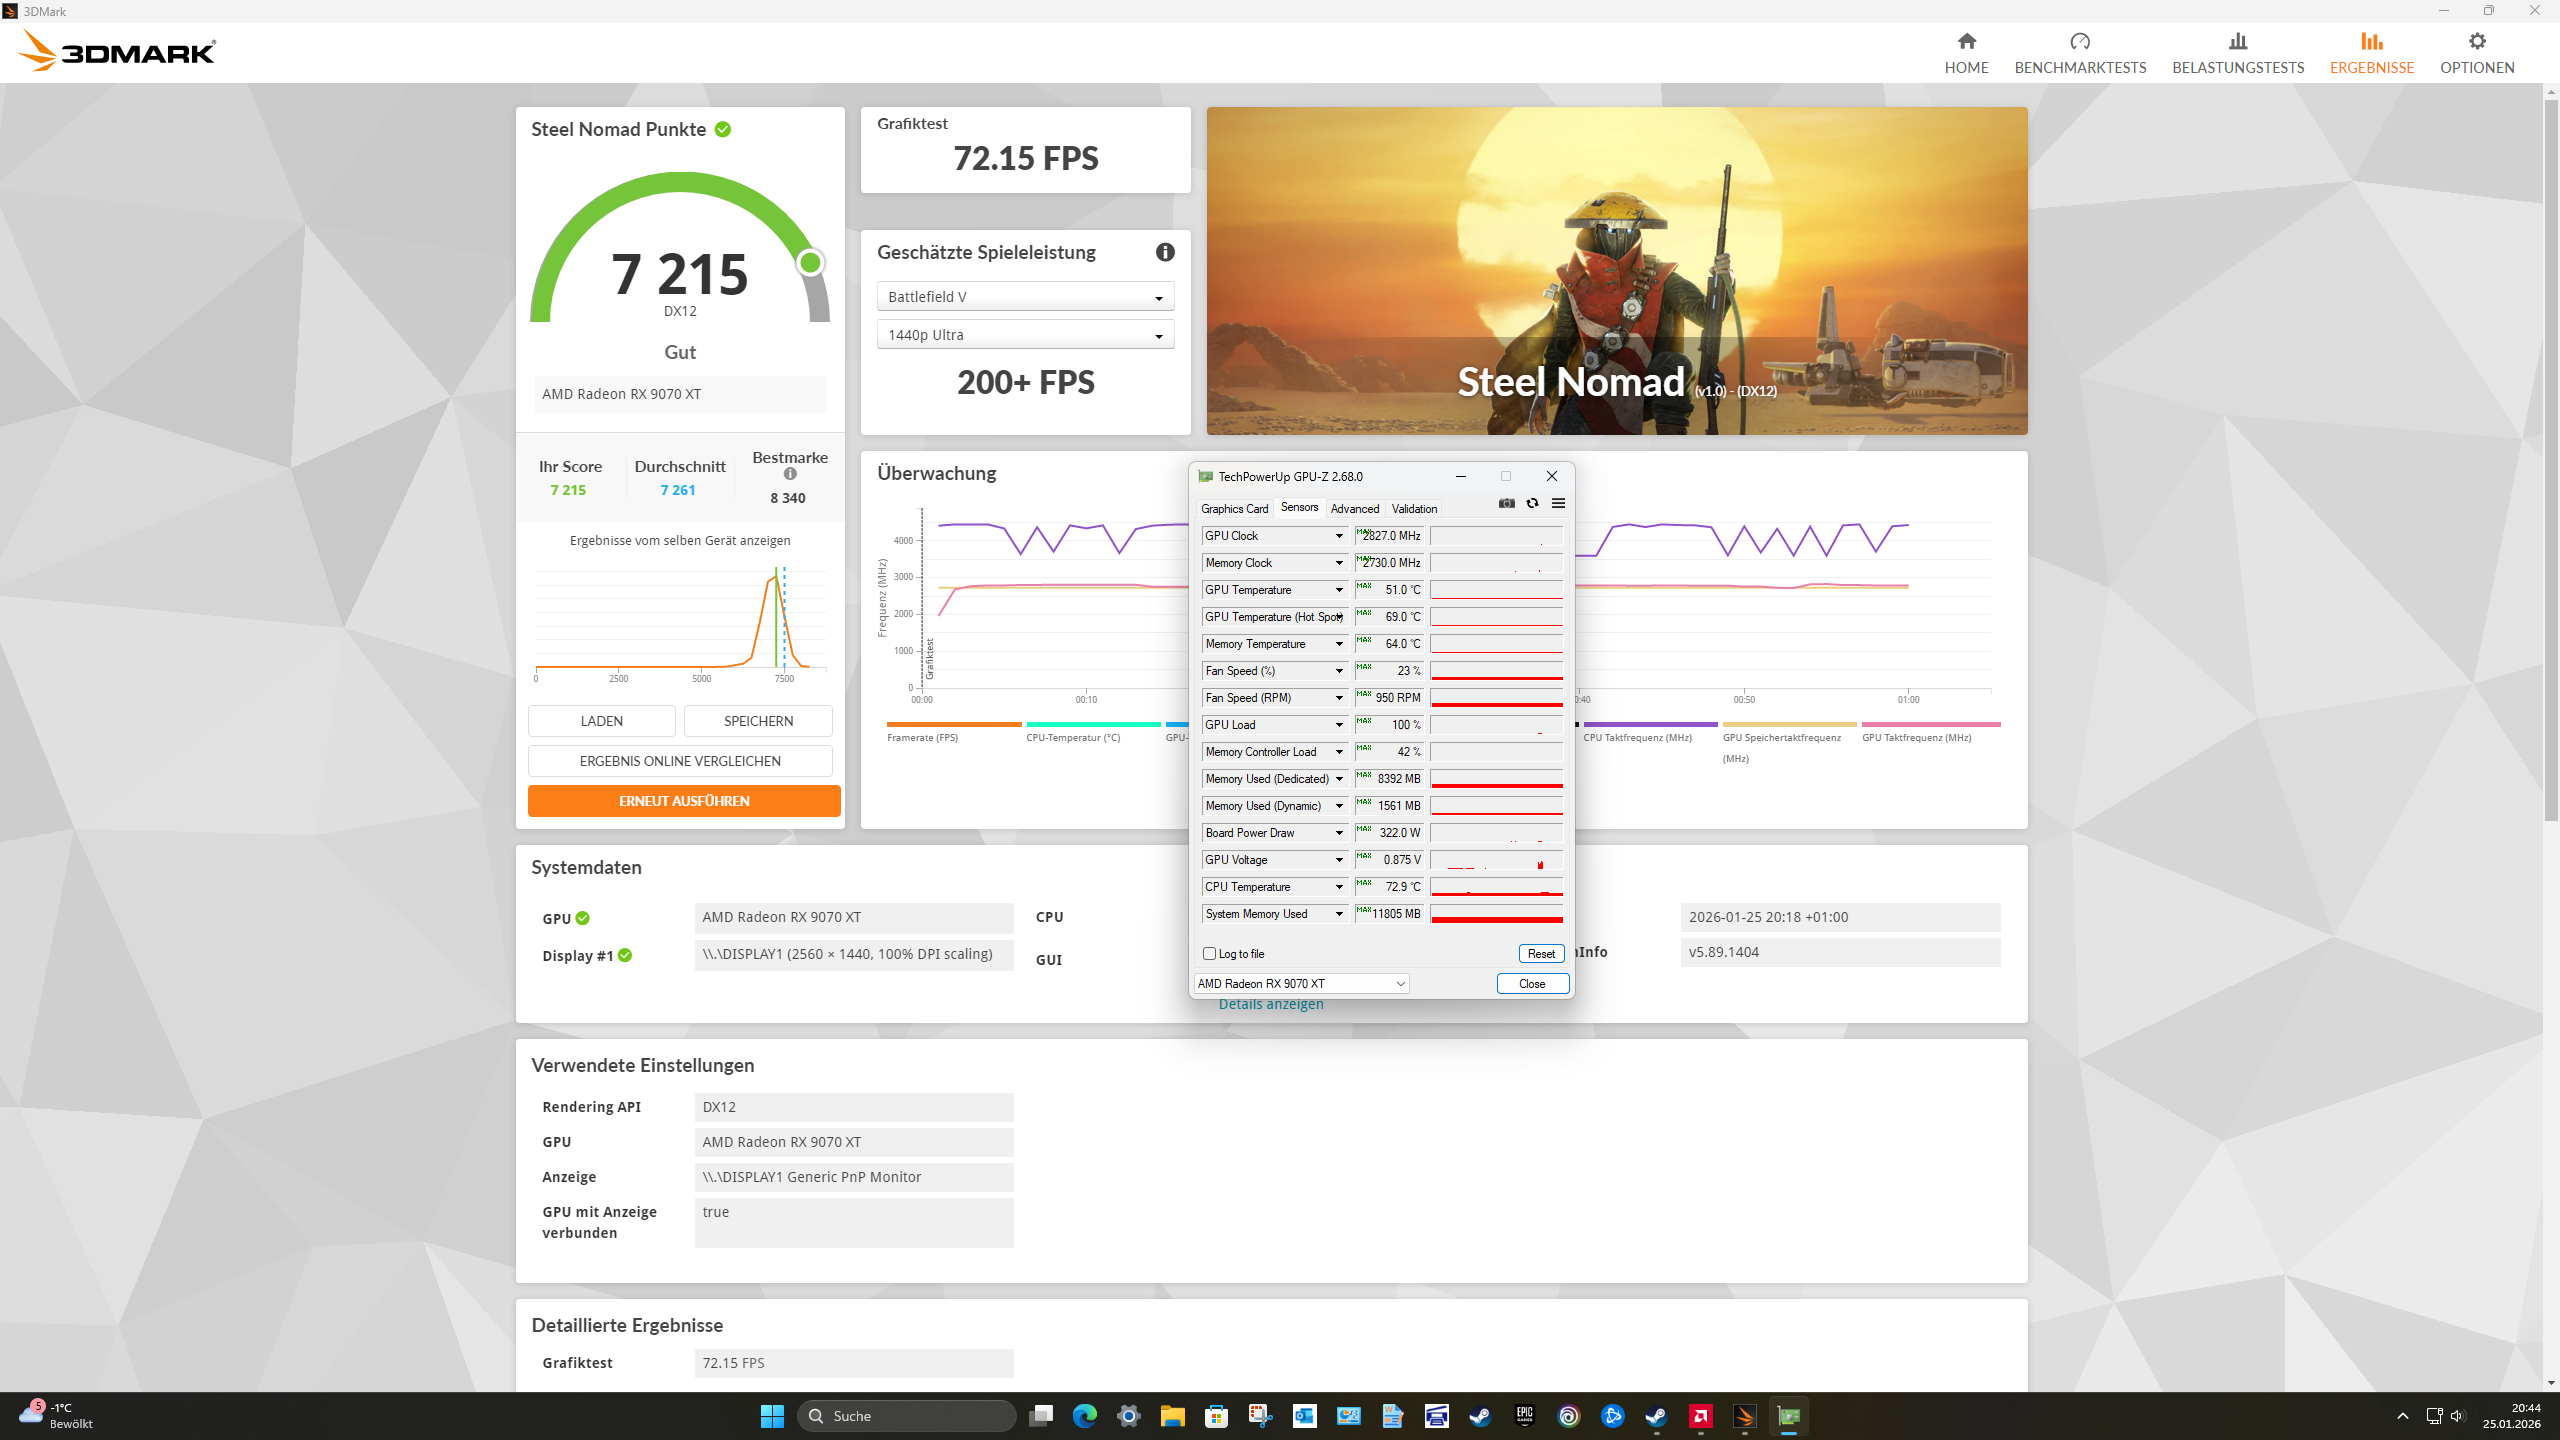Open the GPU-Z hamburger menu
Screen dimensions: 2560x1440
[1558, 503]
